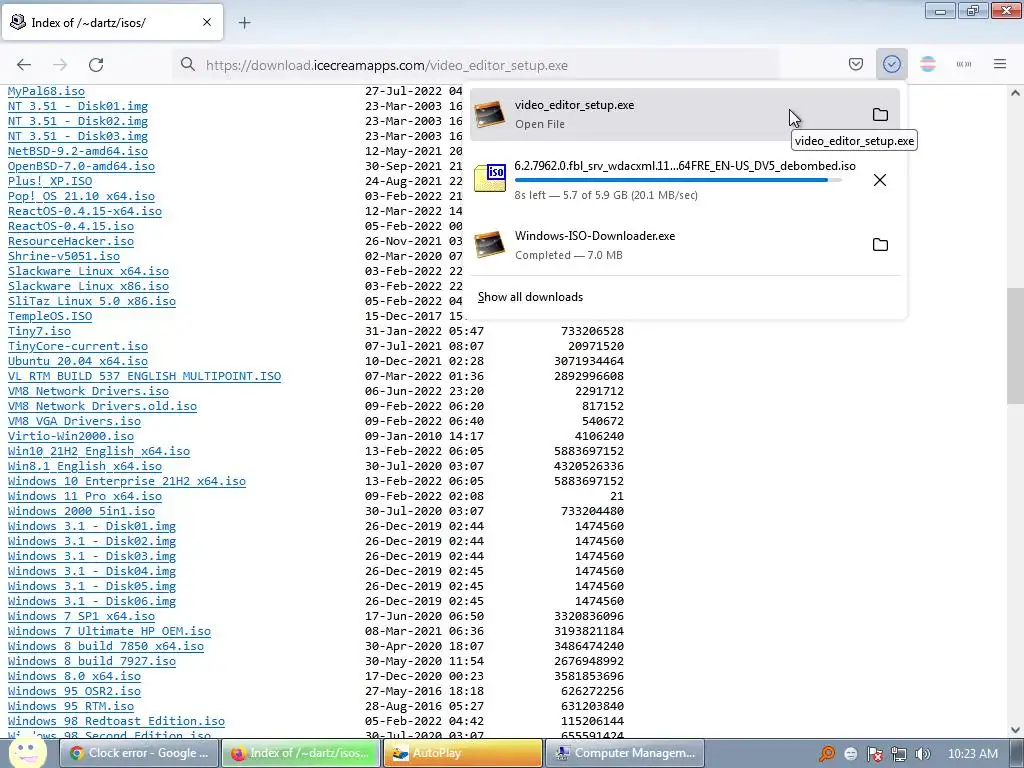Download Windows 11 Pro x64.iso
The height and width of the screenshot is (768, 1024).
pyautogui.click(x=85, y=497)
